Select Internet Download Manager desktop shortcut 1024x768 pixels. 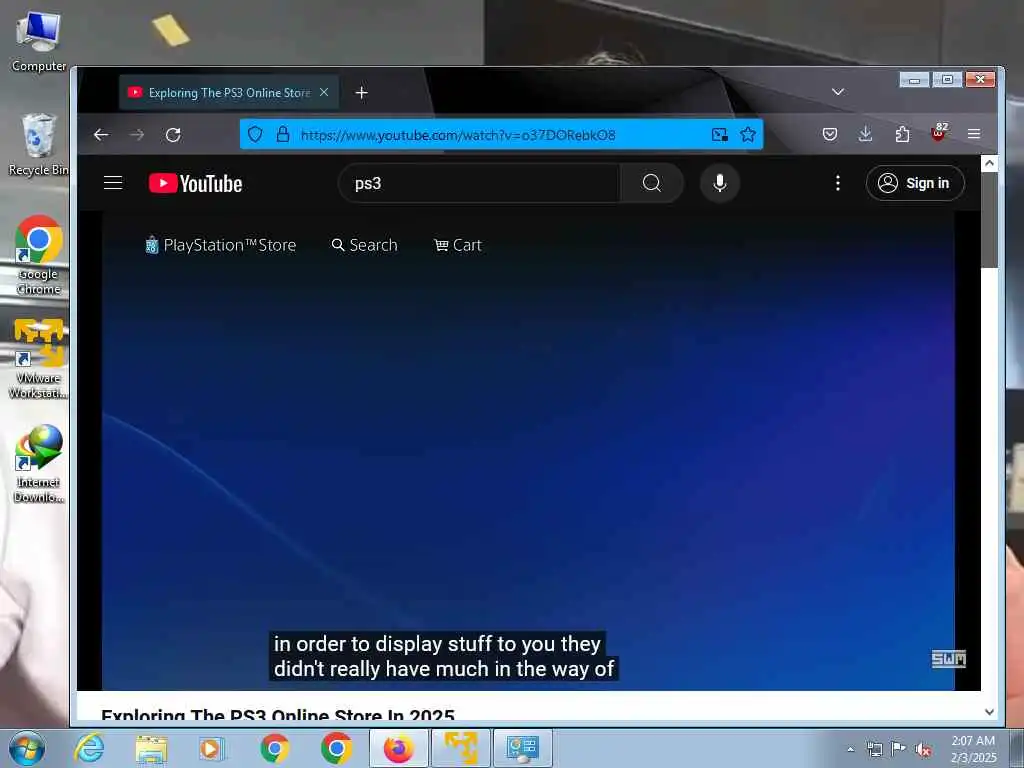tap(39, 464)
